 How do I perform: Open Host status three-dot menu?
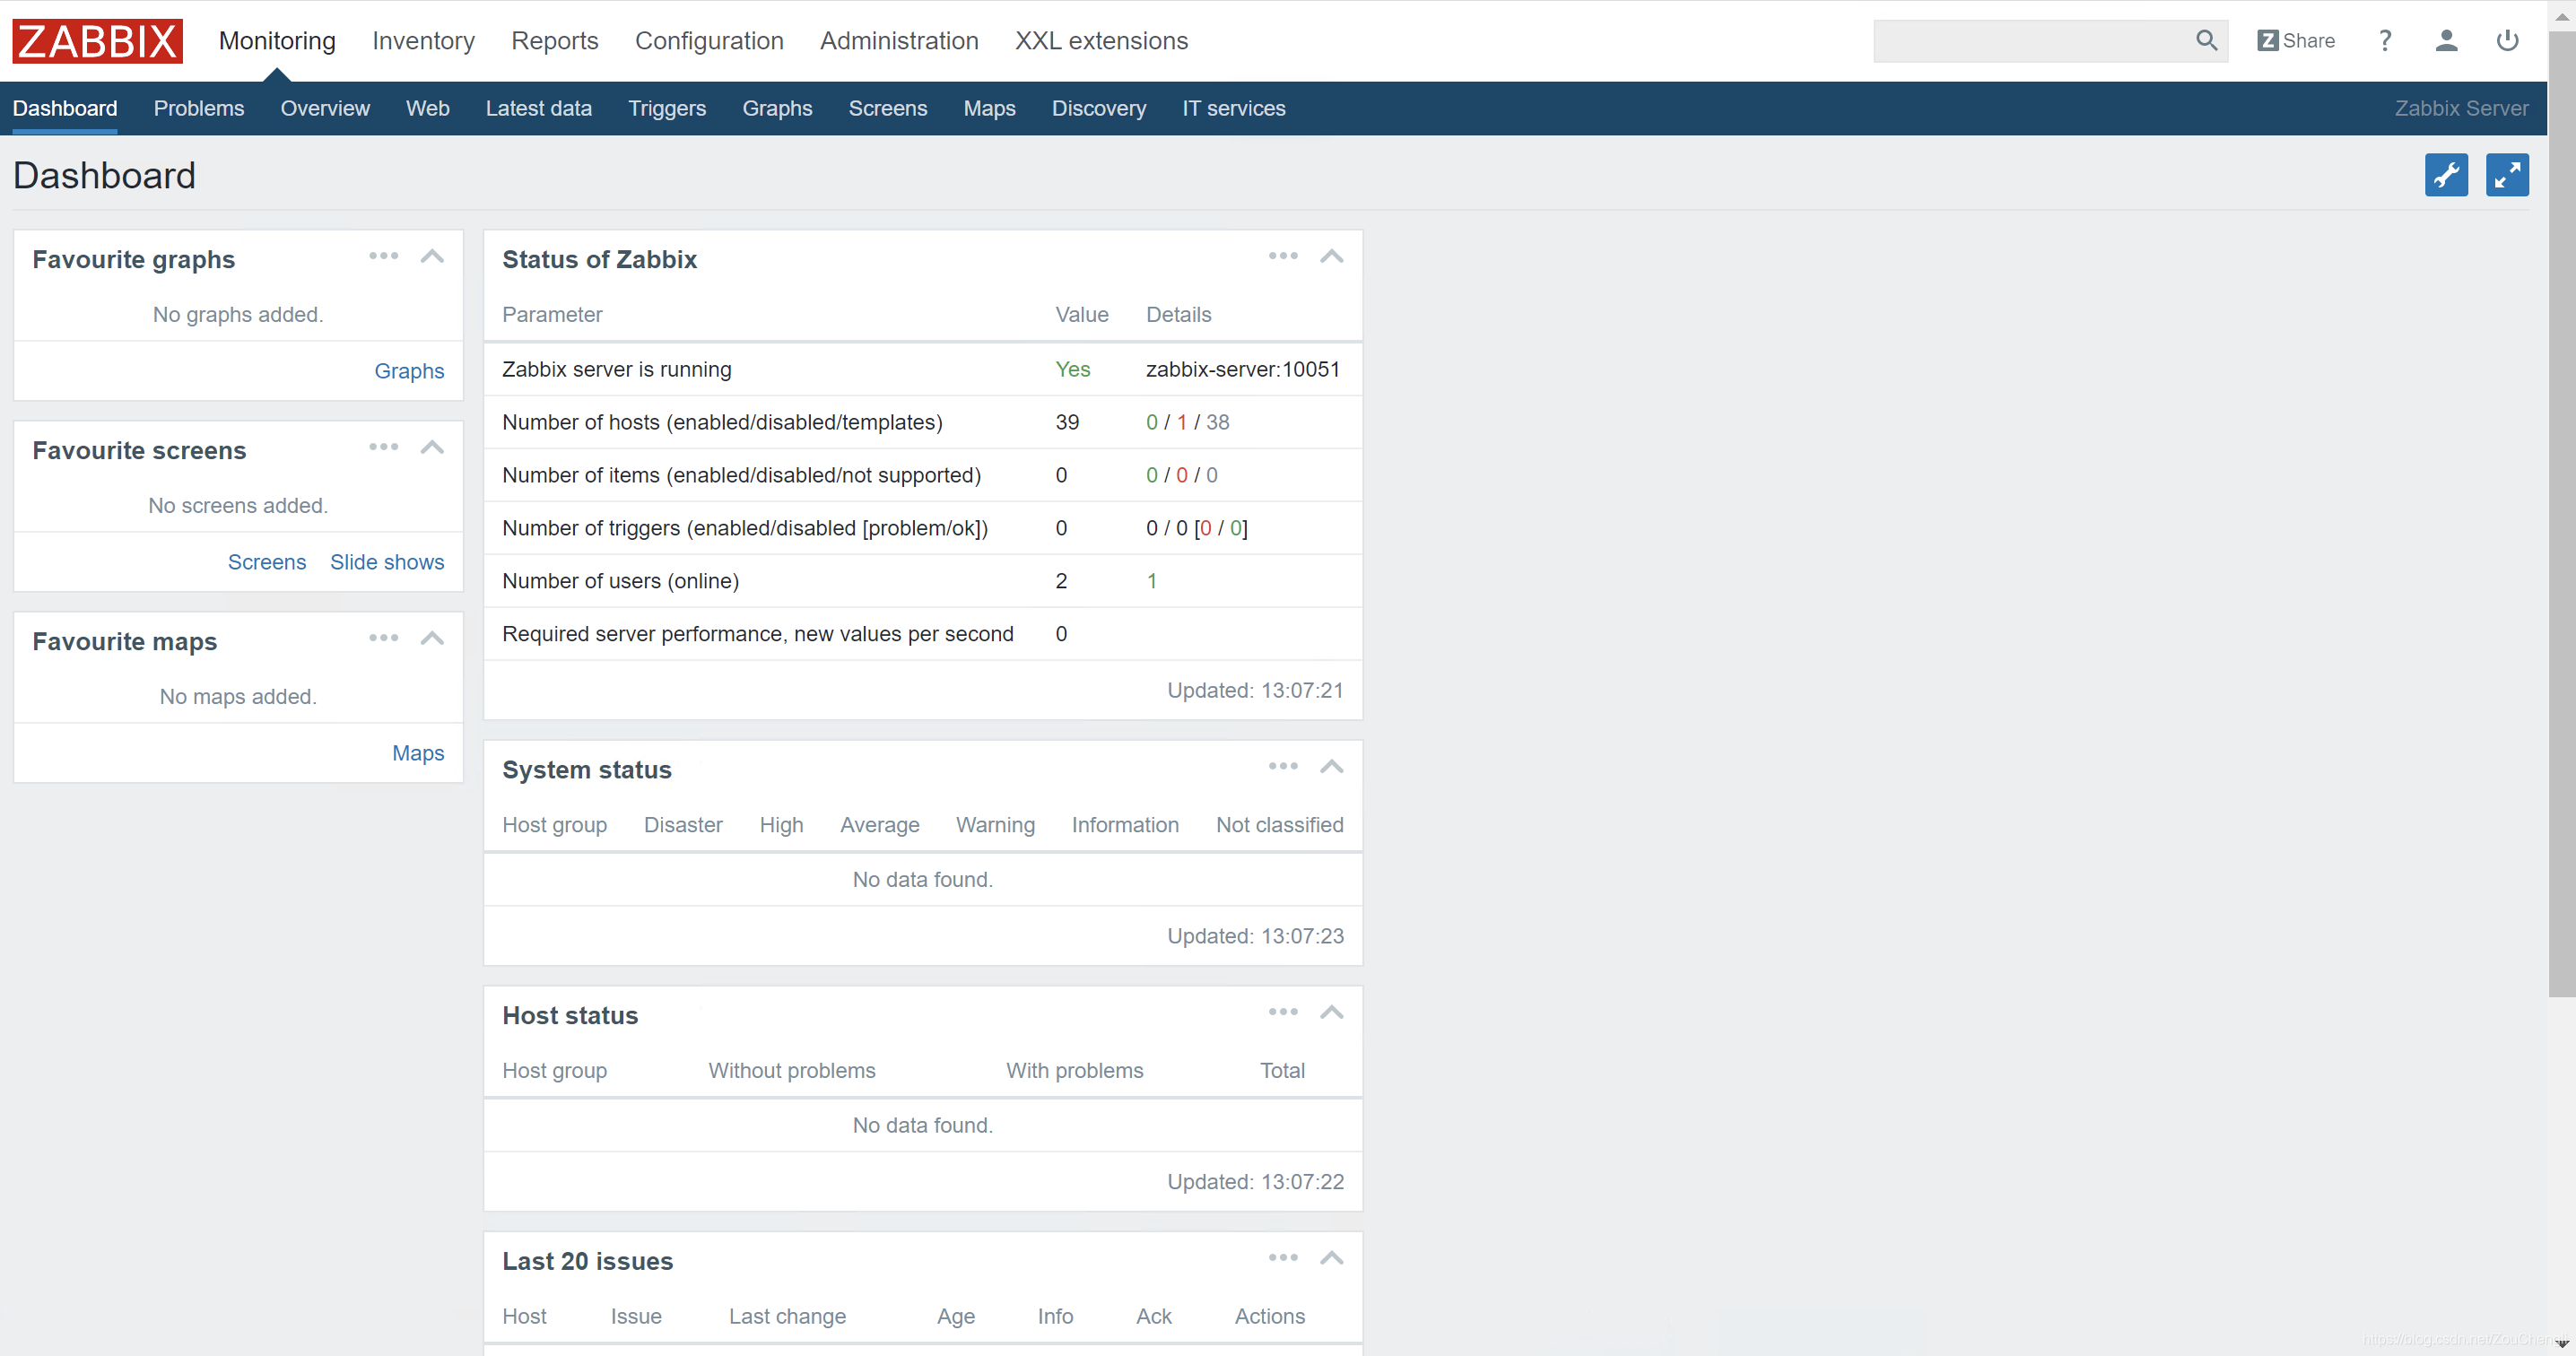(x=1283, y=1013)
